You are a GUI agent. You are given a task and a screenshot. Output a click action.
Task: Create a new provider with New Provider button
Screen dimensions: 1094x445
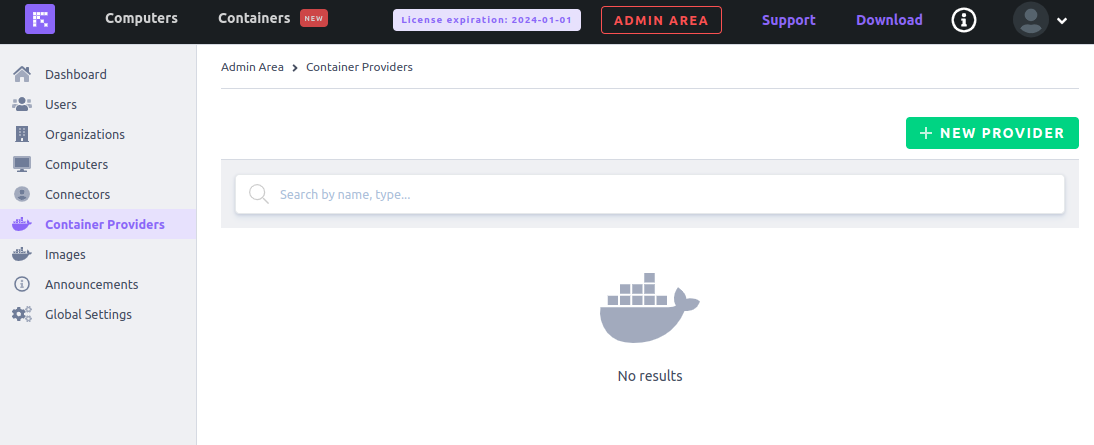tap(992, 133)
